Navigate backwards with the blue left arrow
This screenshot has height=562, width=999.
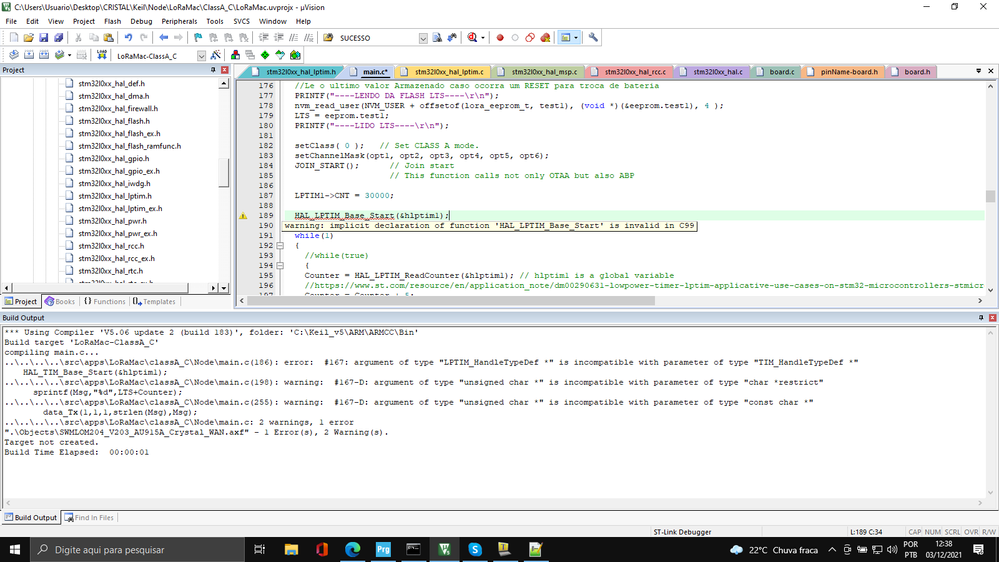(164, 38)
